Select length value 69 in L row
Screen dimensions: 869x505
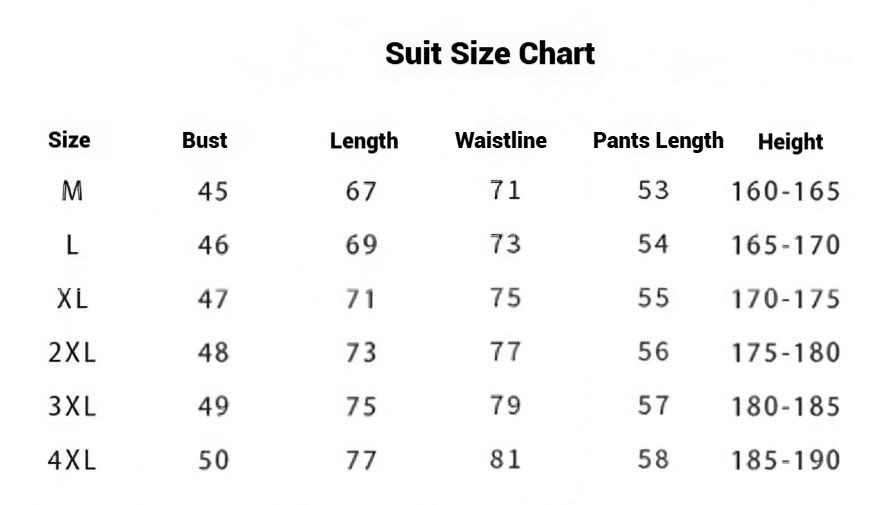click(x=361, y=245)
